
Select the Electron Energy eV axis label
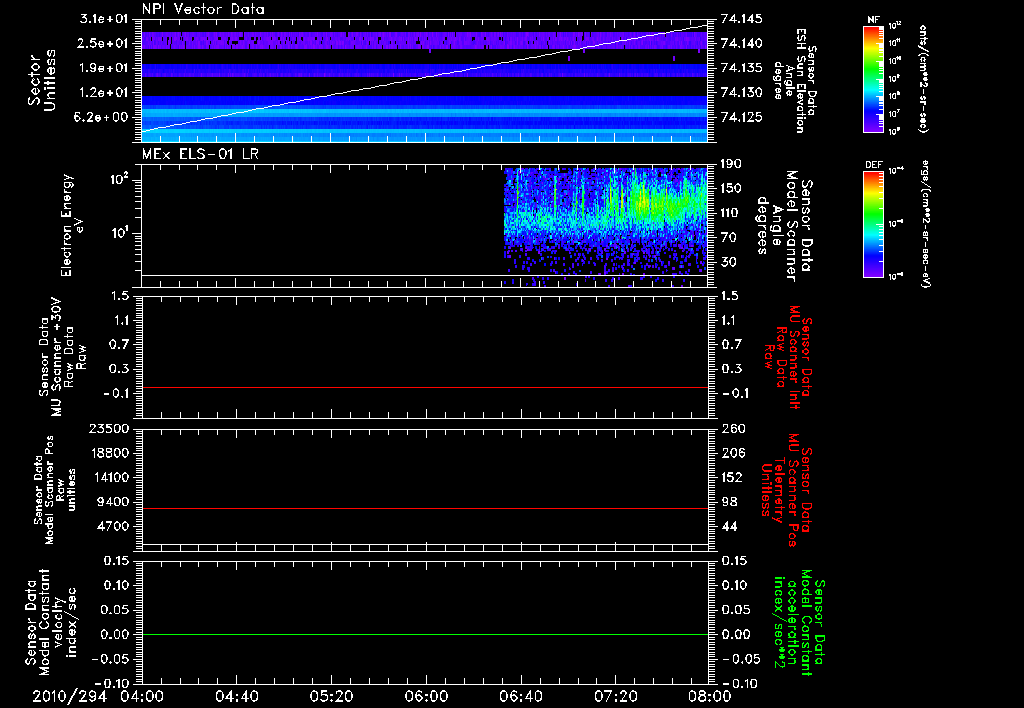click(x=73, y=225)
